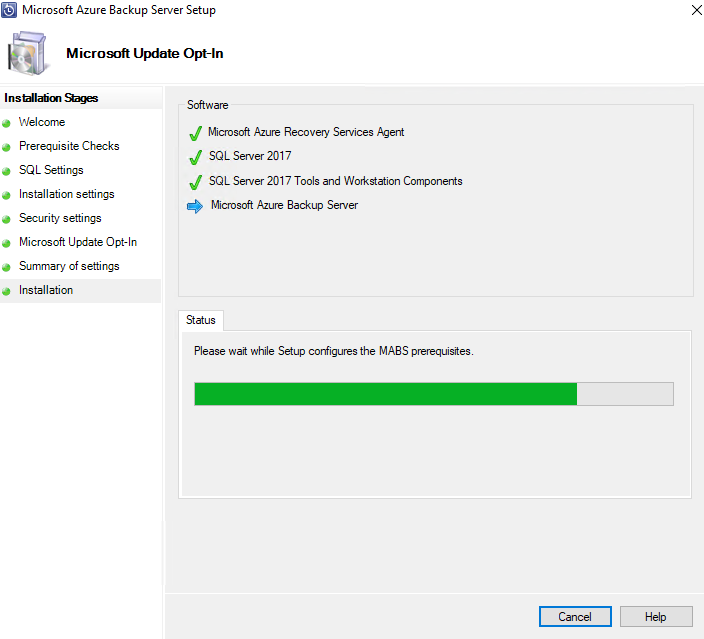
Task: Click the green installation progress bar
Action: point(434,394)
